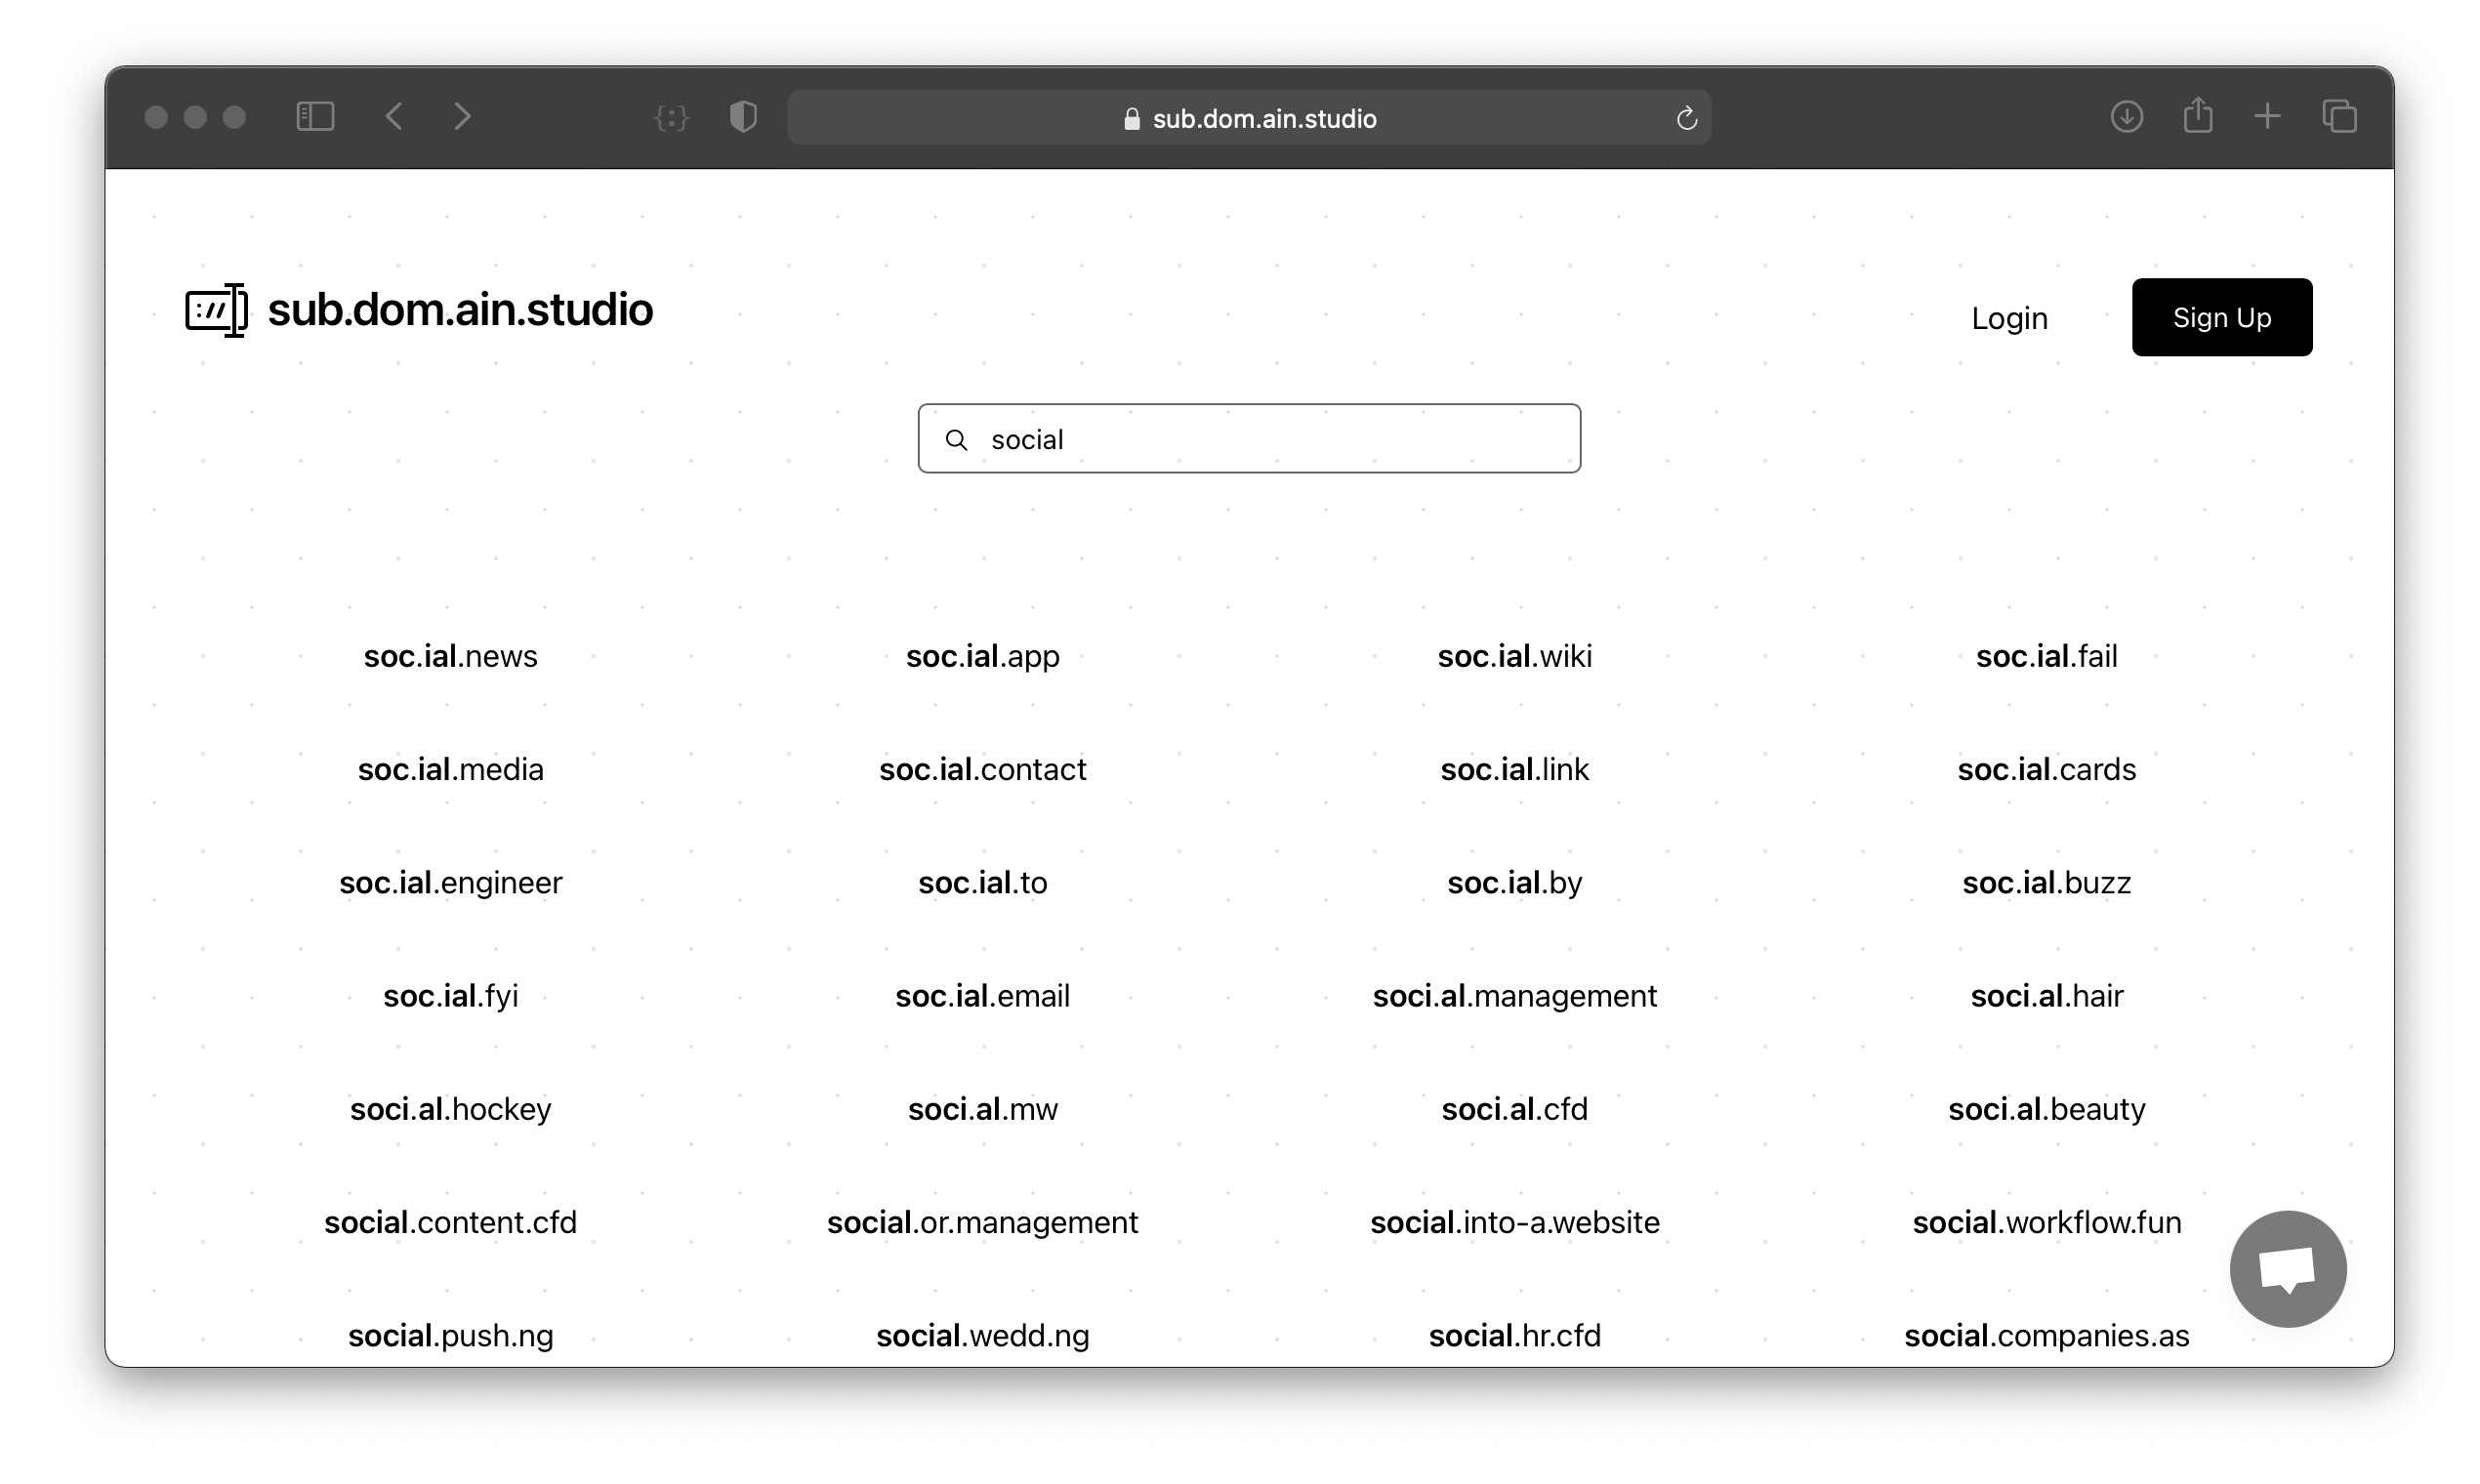Open the browser downloads icon
Viewport: 2480px width, 1484px height.
(x=2126, y=117)
